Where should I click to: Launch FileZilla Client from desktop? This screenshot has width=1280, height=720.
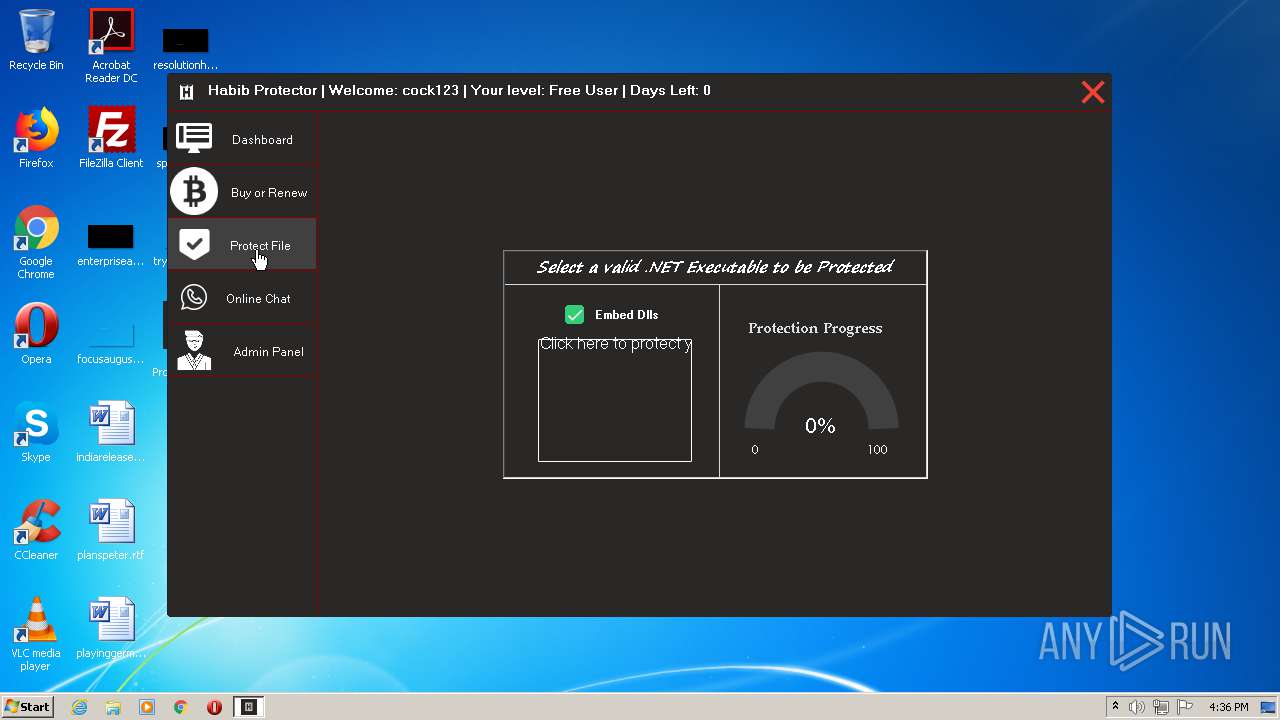(x=111, y=138)
